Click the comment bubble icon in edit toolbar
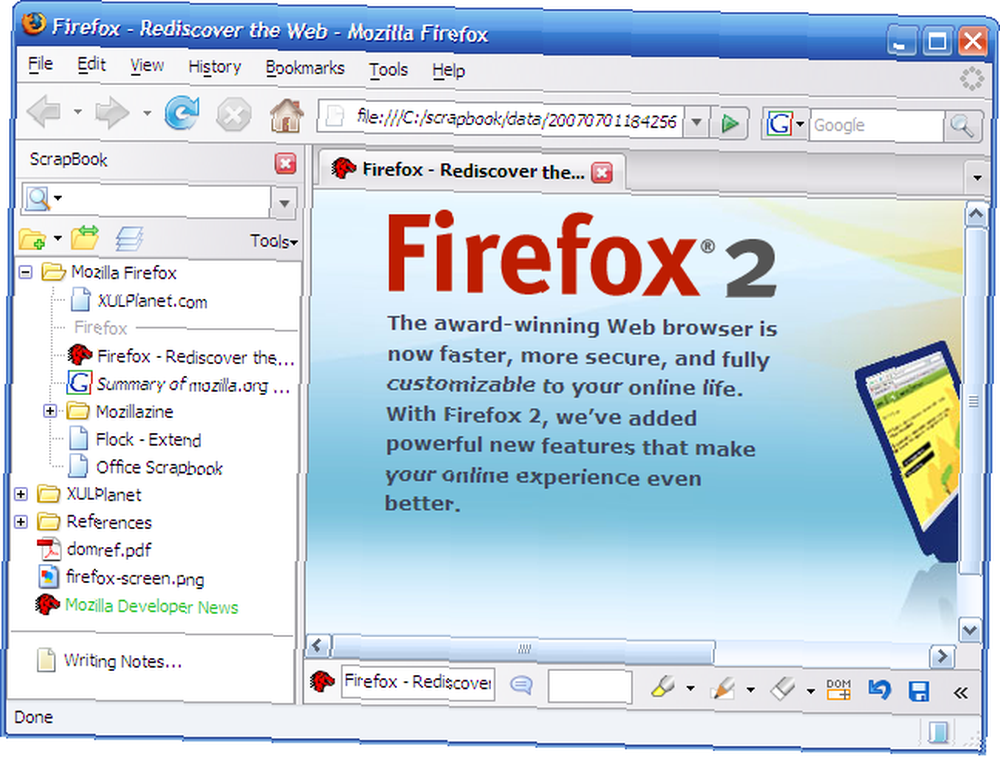This screenshot has height=757, width=1000. coord(521,685)
